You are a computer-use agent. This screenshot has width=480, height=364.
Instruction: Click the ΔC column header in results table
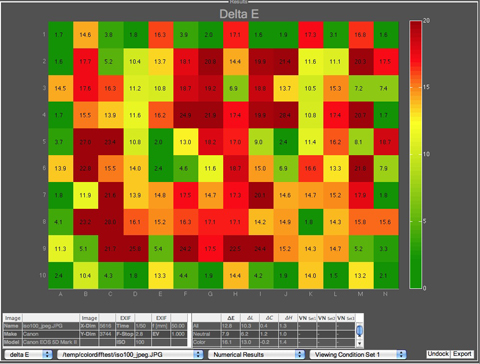(x=269, y=318)
